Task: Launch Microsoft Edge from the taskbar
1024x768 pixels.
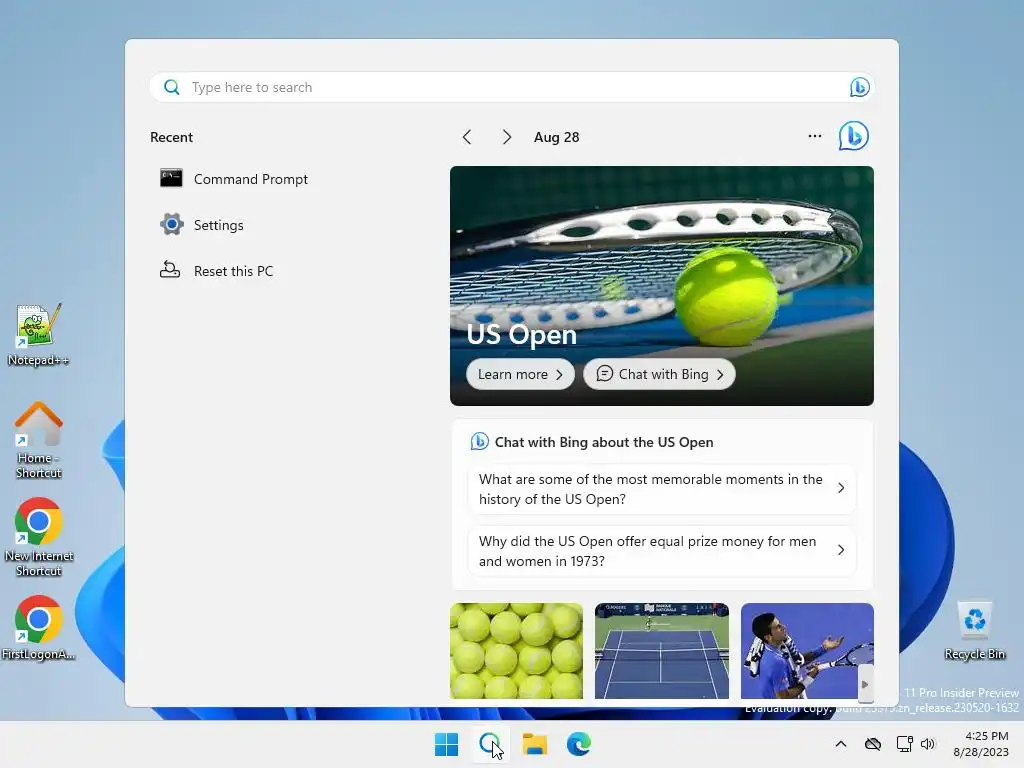Action: point(579,744)
